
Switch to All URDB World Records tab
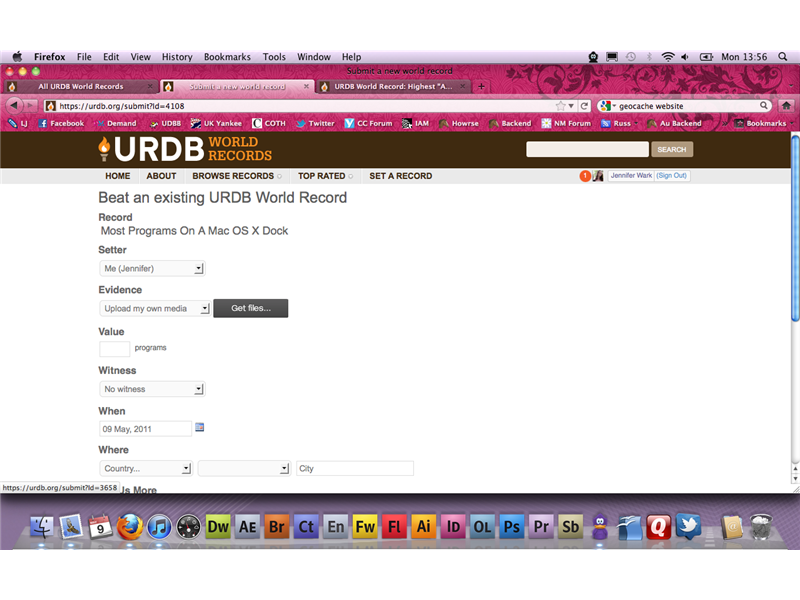click(81, 86)
